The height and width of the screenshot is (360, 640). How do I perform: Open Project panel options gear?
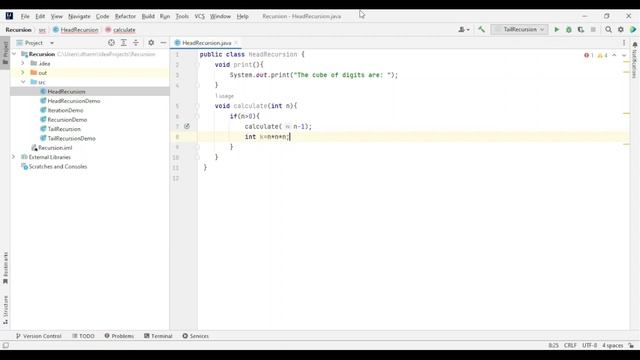pos(151,42)
